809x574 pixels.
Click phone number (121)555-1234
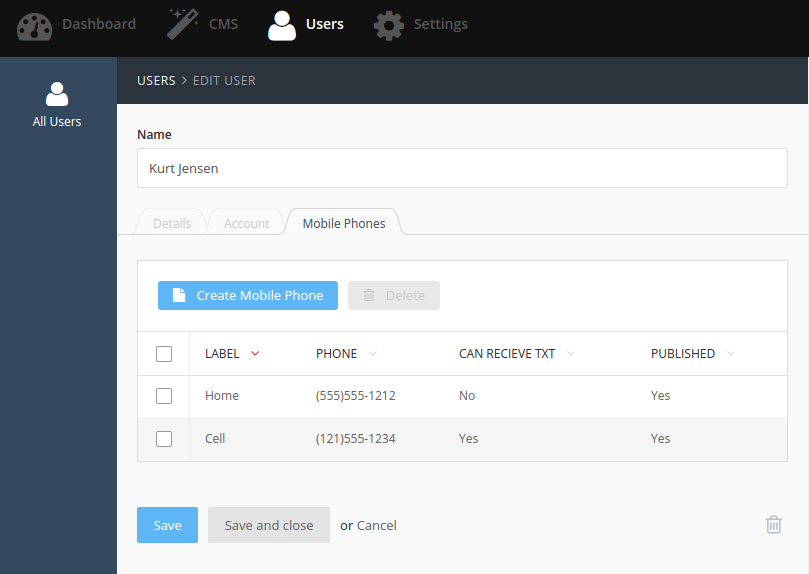[355, 438]
